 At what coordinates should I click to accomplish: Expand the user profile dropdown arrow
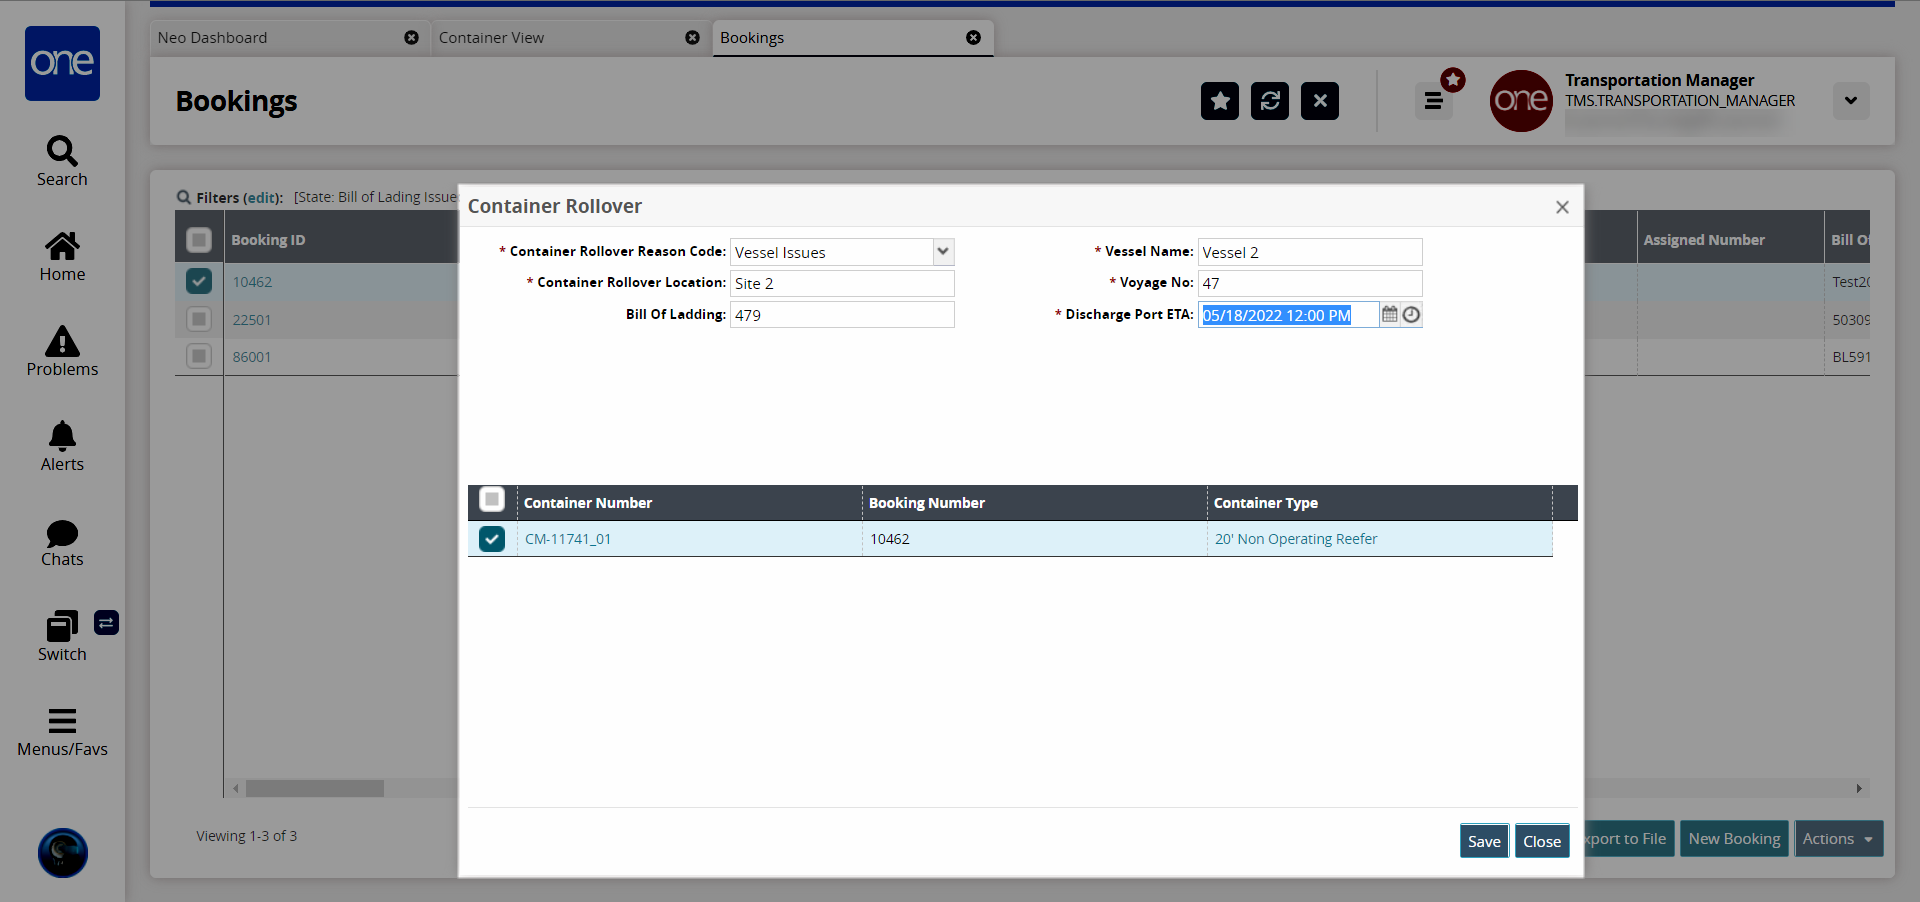point(1850,100)
